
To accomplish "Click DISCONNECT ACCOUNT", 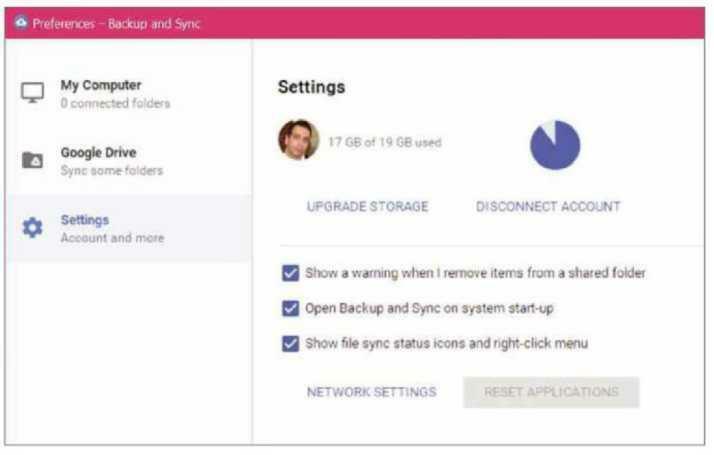I will click(548, 206).
